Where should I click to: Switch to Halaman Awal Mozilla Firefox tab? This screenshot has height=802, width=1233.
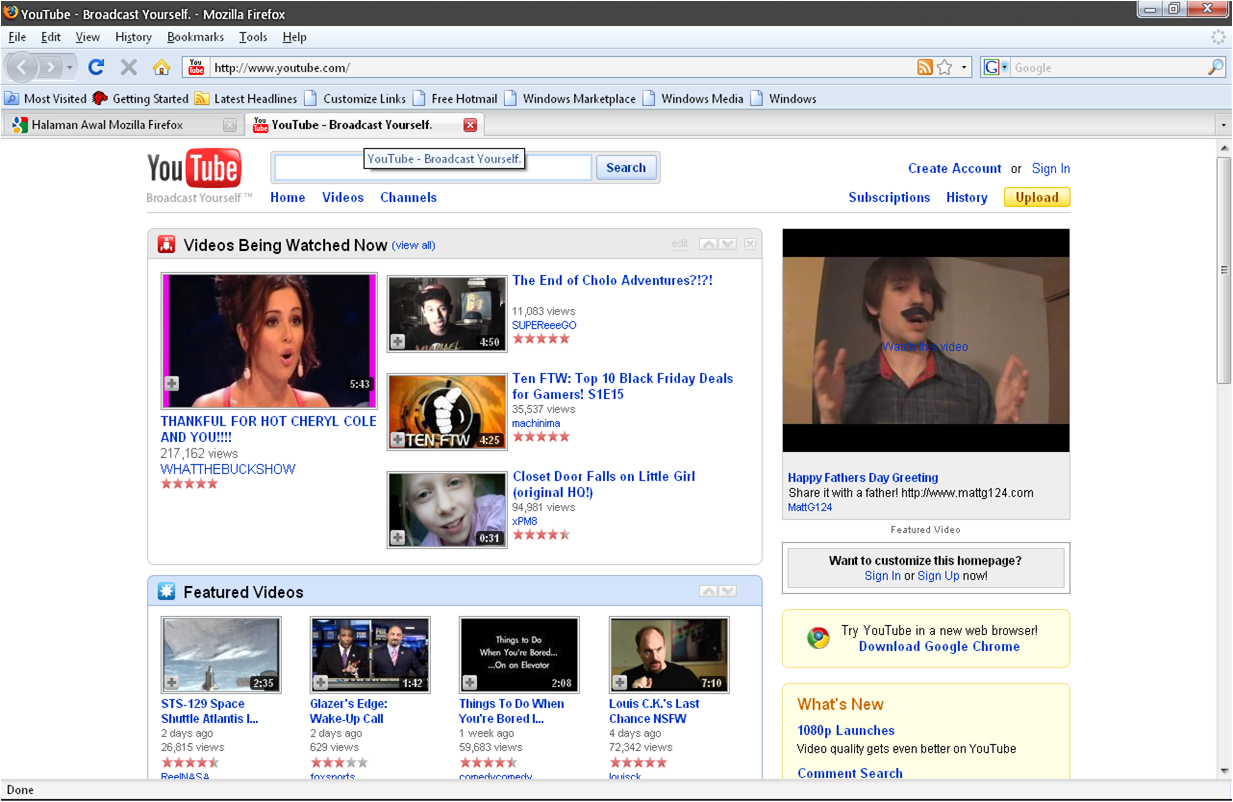(x=122, y=125)
